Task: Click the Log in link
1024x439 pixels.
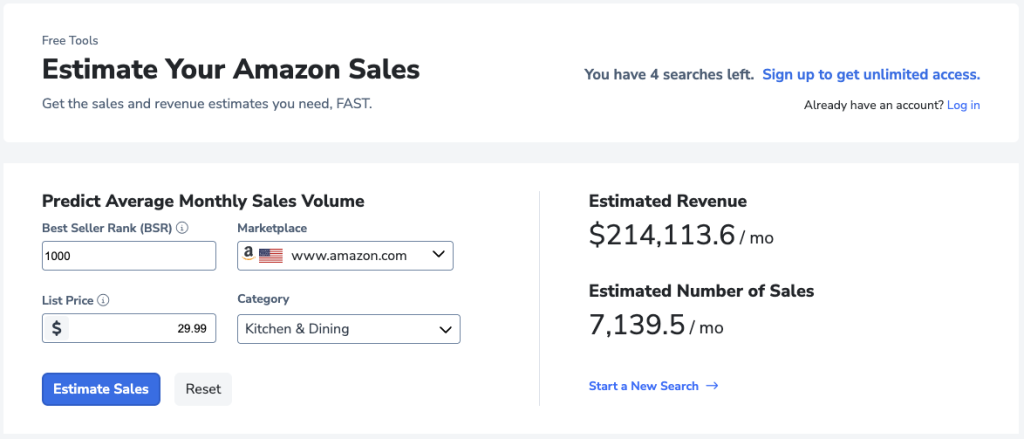Action: tap(963, 105)
